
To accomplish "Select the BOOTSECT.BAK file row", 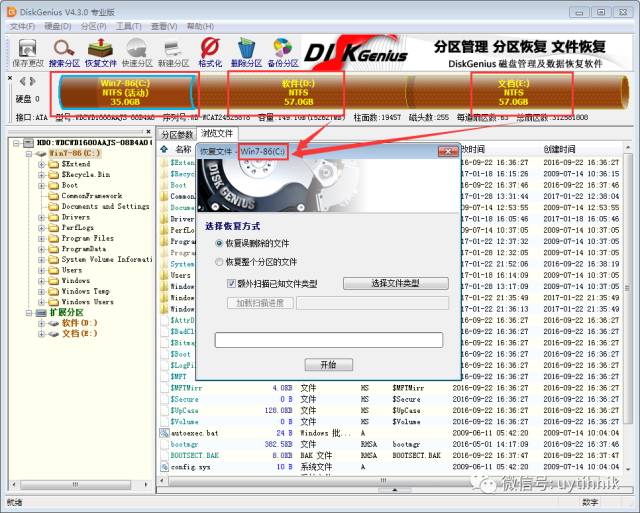I will 390,455.
